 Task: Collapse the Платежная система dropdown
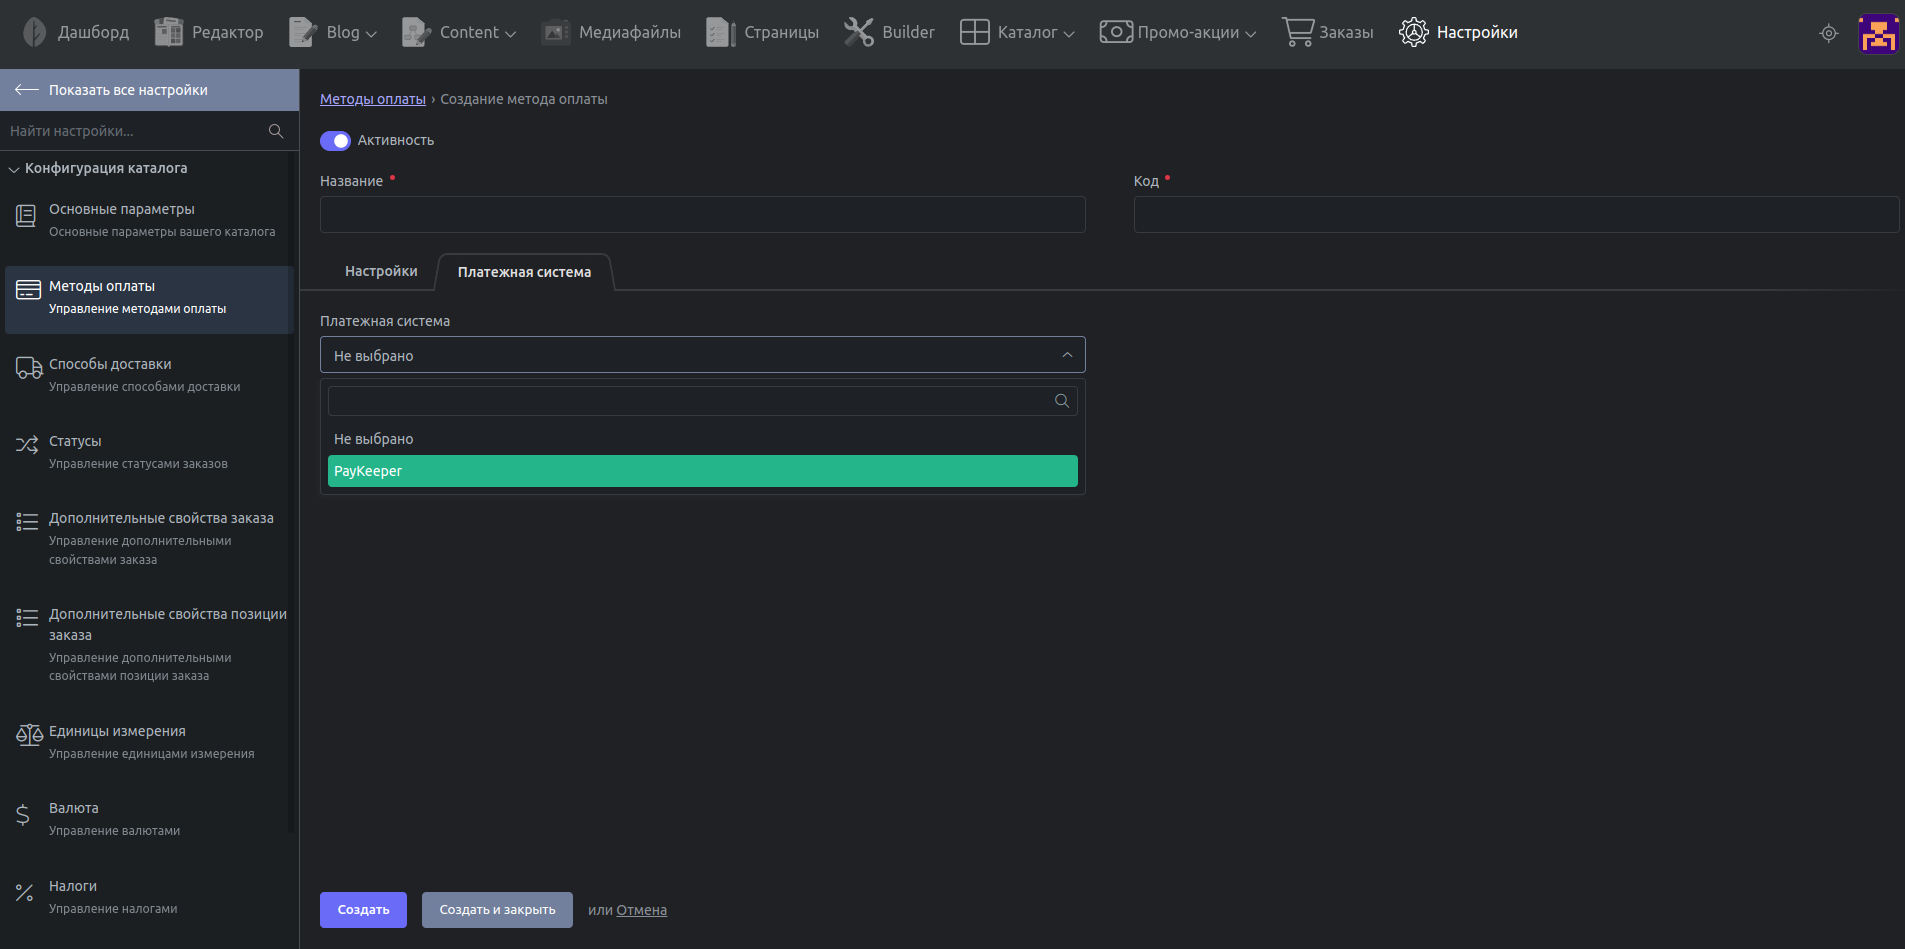click(1067, 355)
